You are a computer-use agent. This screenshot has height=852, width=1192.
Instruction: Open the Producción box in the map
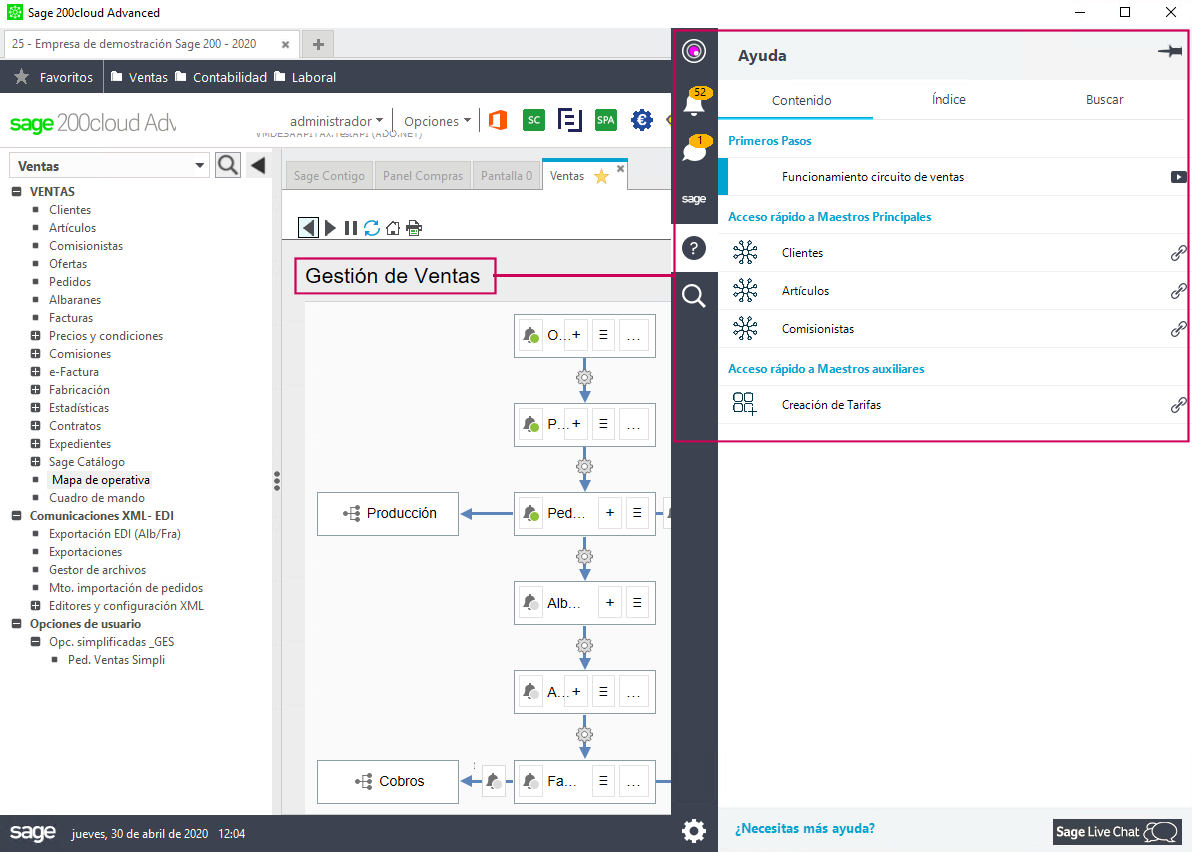(x=388, y=514)
